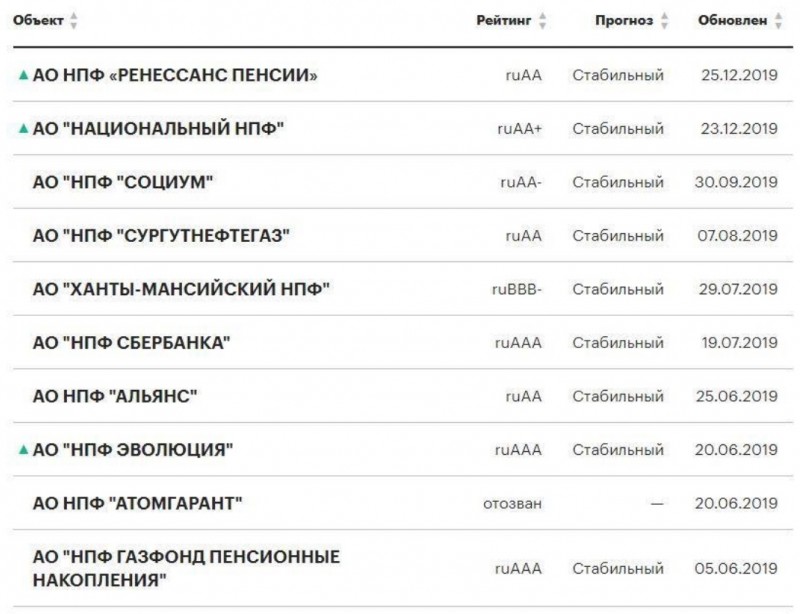Click the Рейтинг column header
Screen dimensions: 800x614
coord(504,20)
